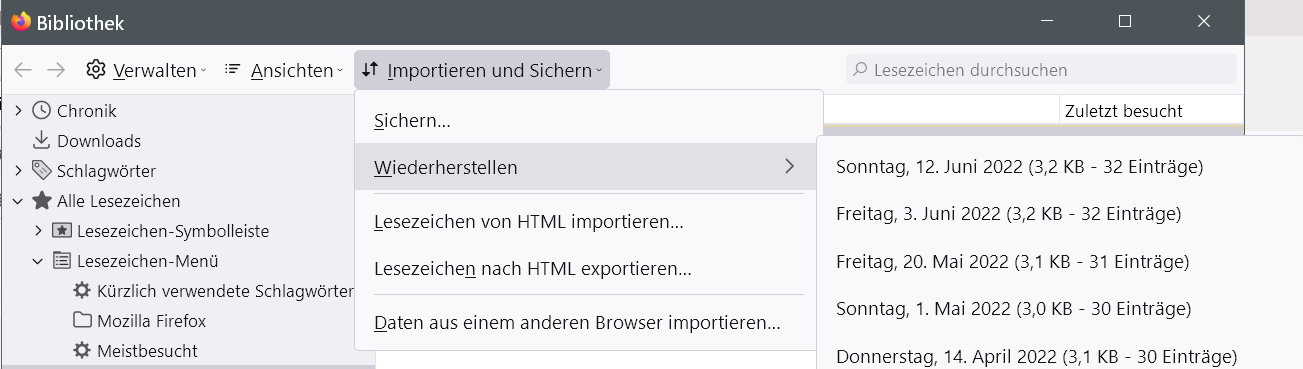Click the Alle Lesezeichen star icon

42,201
